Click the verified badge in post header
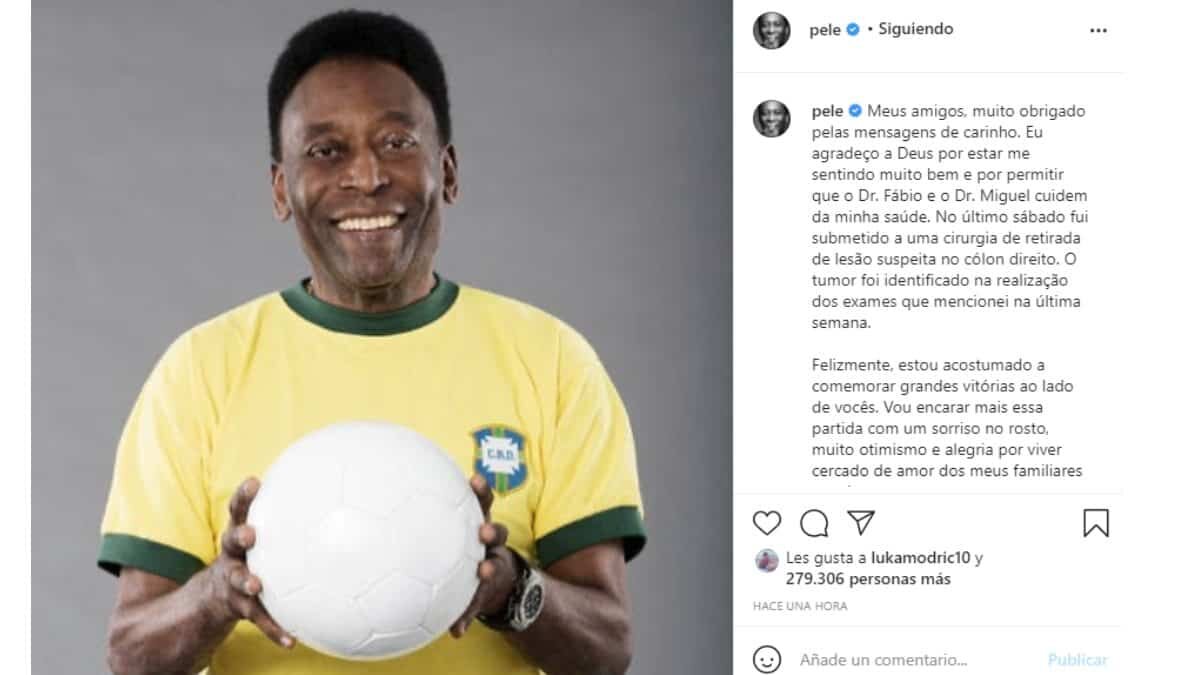 coord(853,30)
